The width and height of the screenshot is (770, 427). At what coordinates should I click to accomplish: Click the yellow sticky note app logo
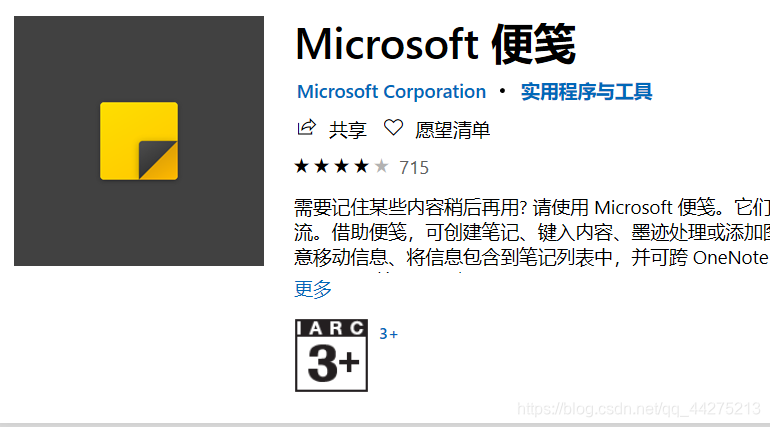click(x=139, y=141)
